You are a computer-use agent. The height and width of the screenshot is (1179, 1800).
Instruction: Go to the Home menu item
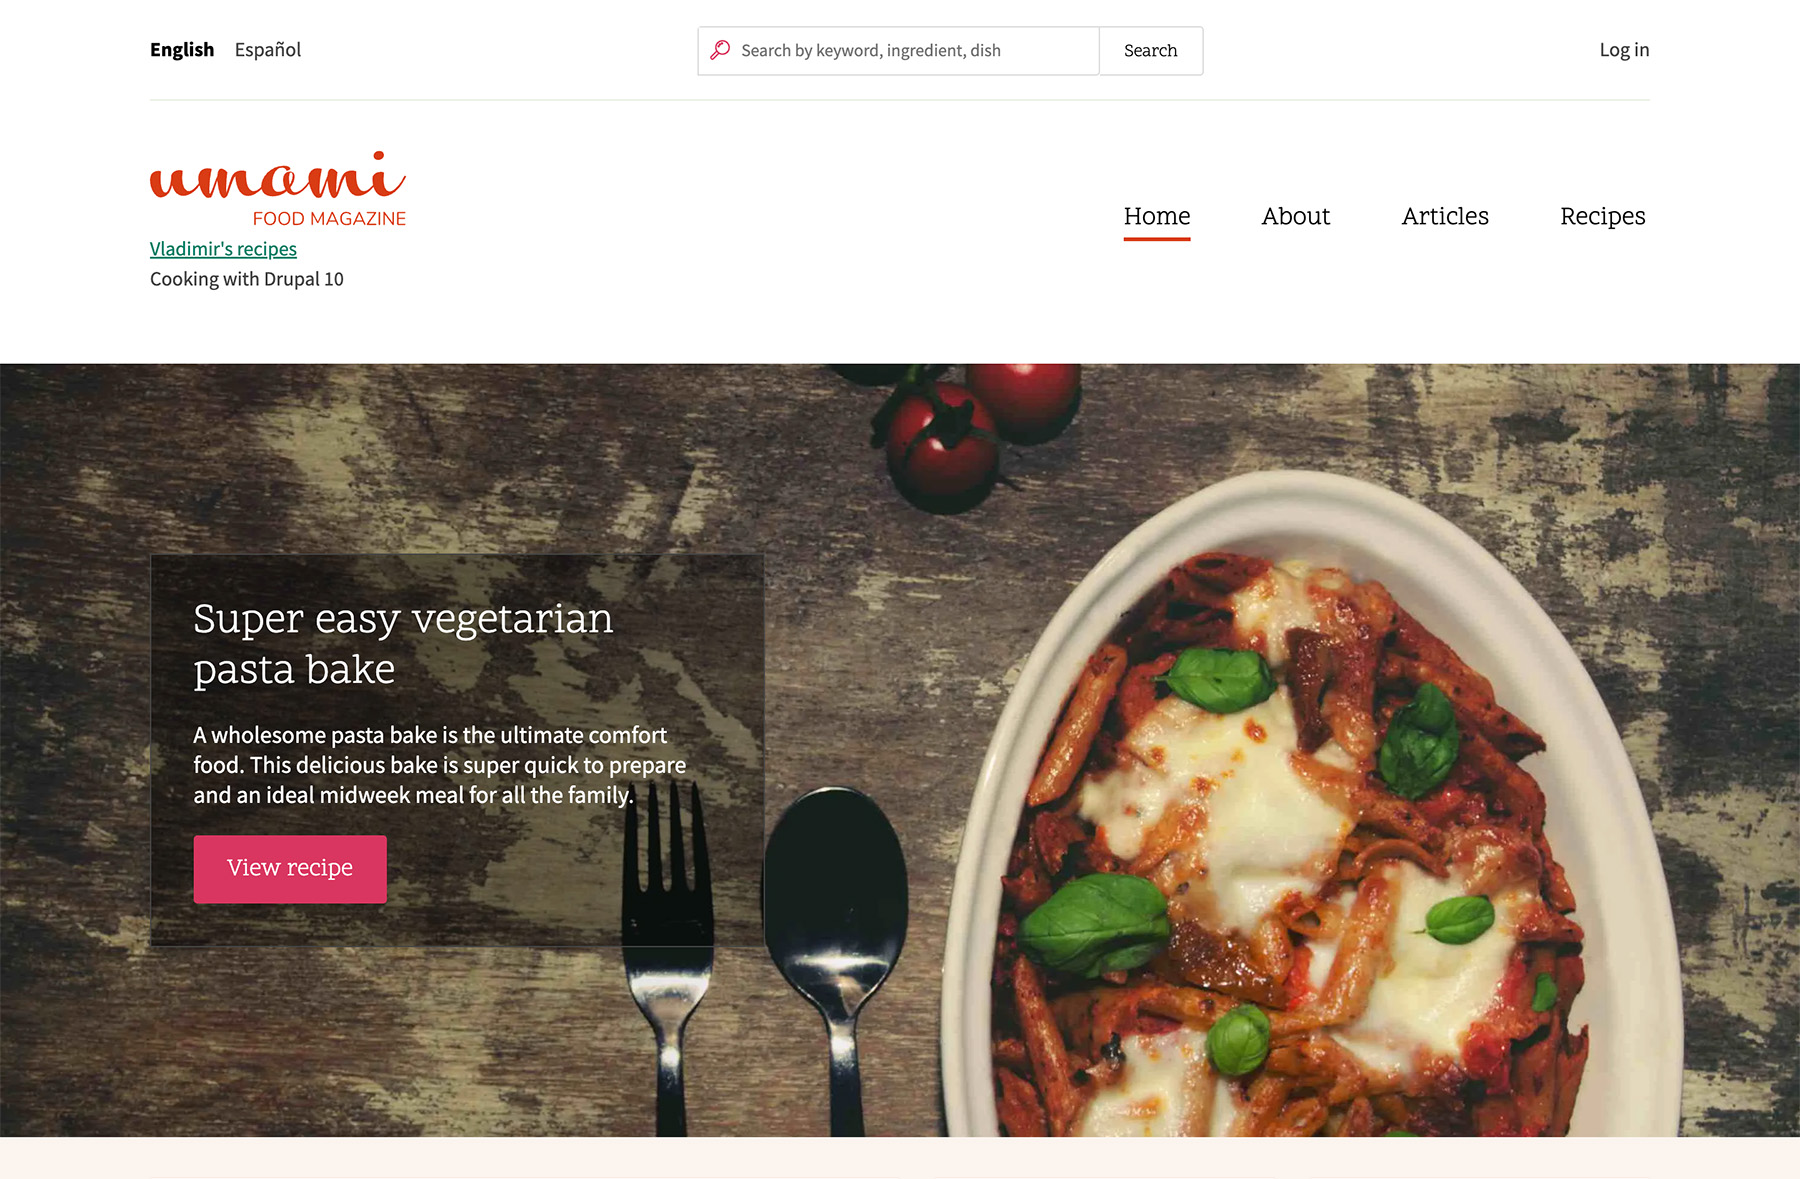(1157, 216)
